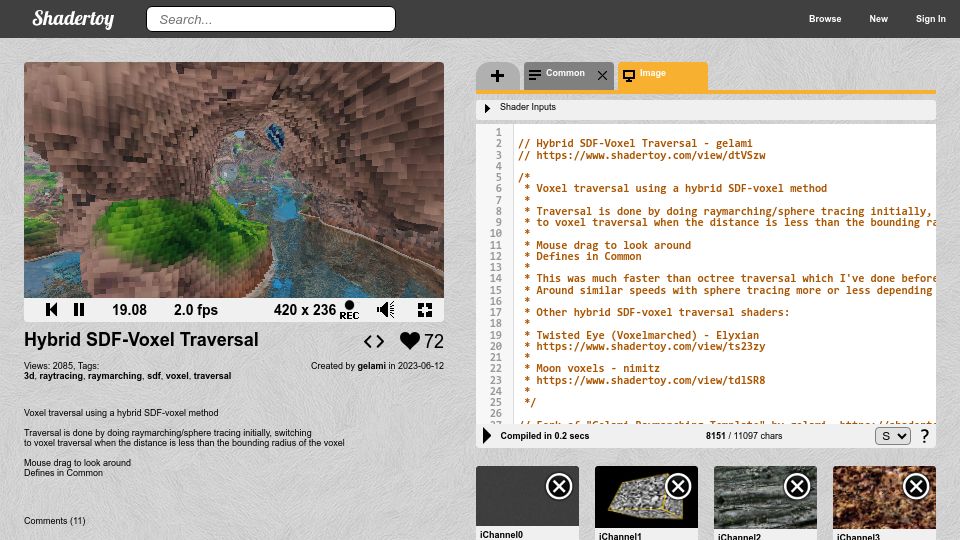This screenshot has height=540, width=960.
Task: Open the New shader page
Action: tap(878, 19)
